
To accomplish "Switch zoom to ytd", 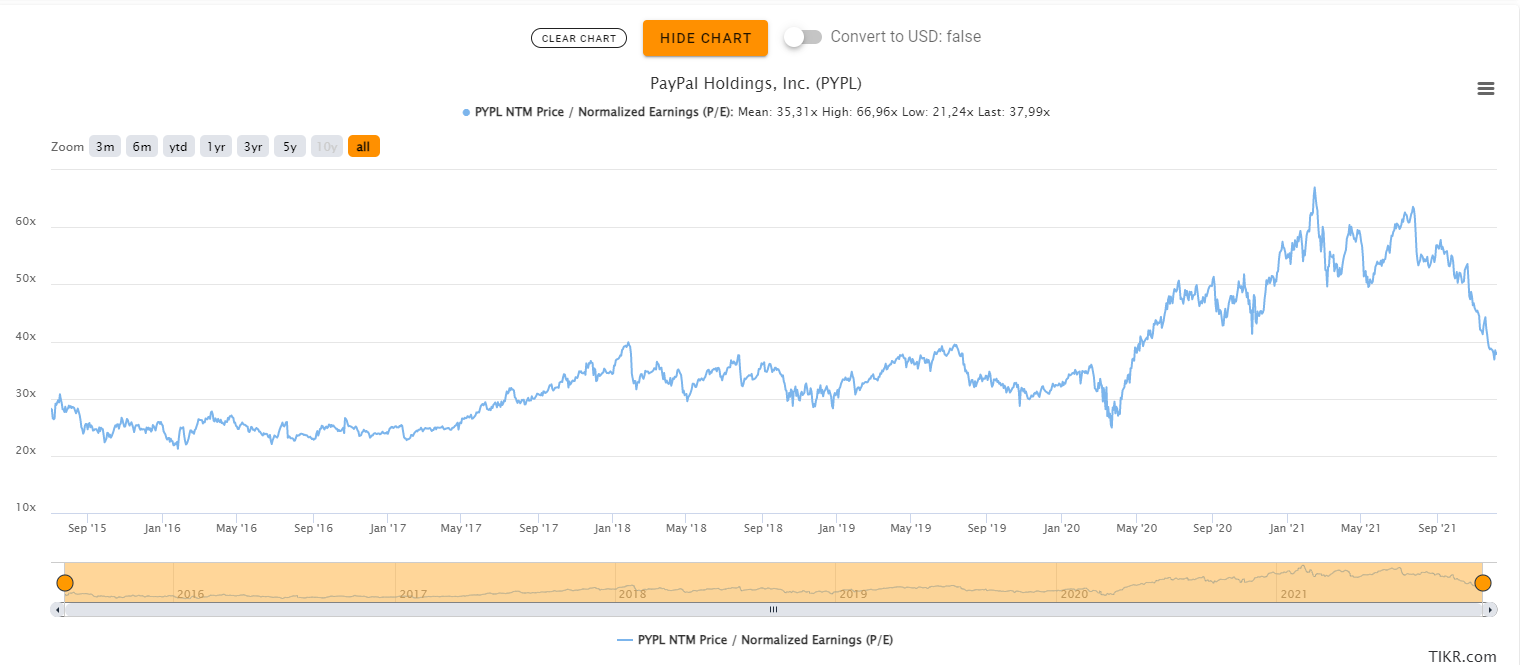I will (178, 147).
